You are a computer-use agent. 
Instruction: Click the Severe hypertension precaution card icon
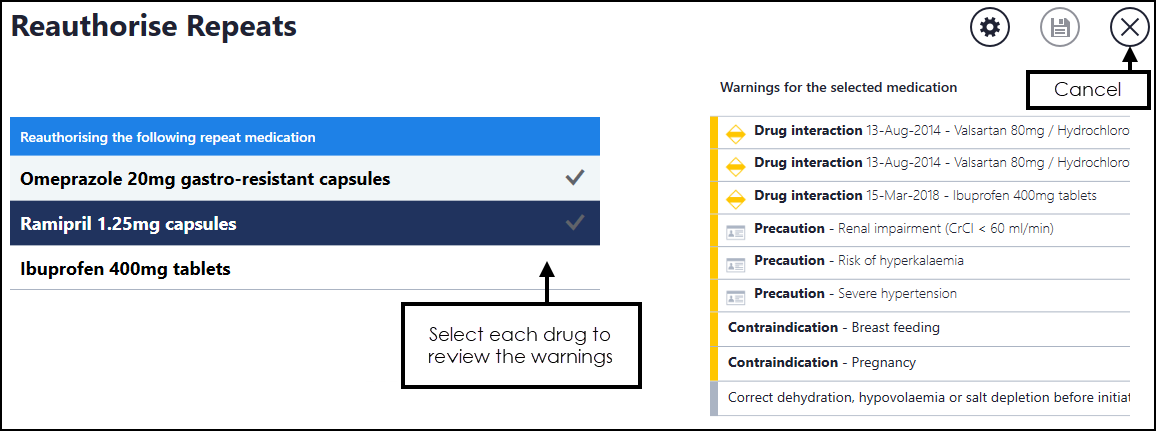(x=736, y=296)
